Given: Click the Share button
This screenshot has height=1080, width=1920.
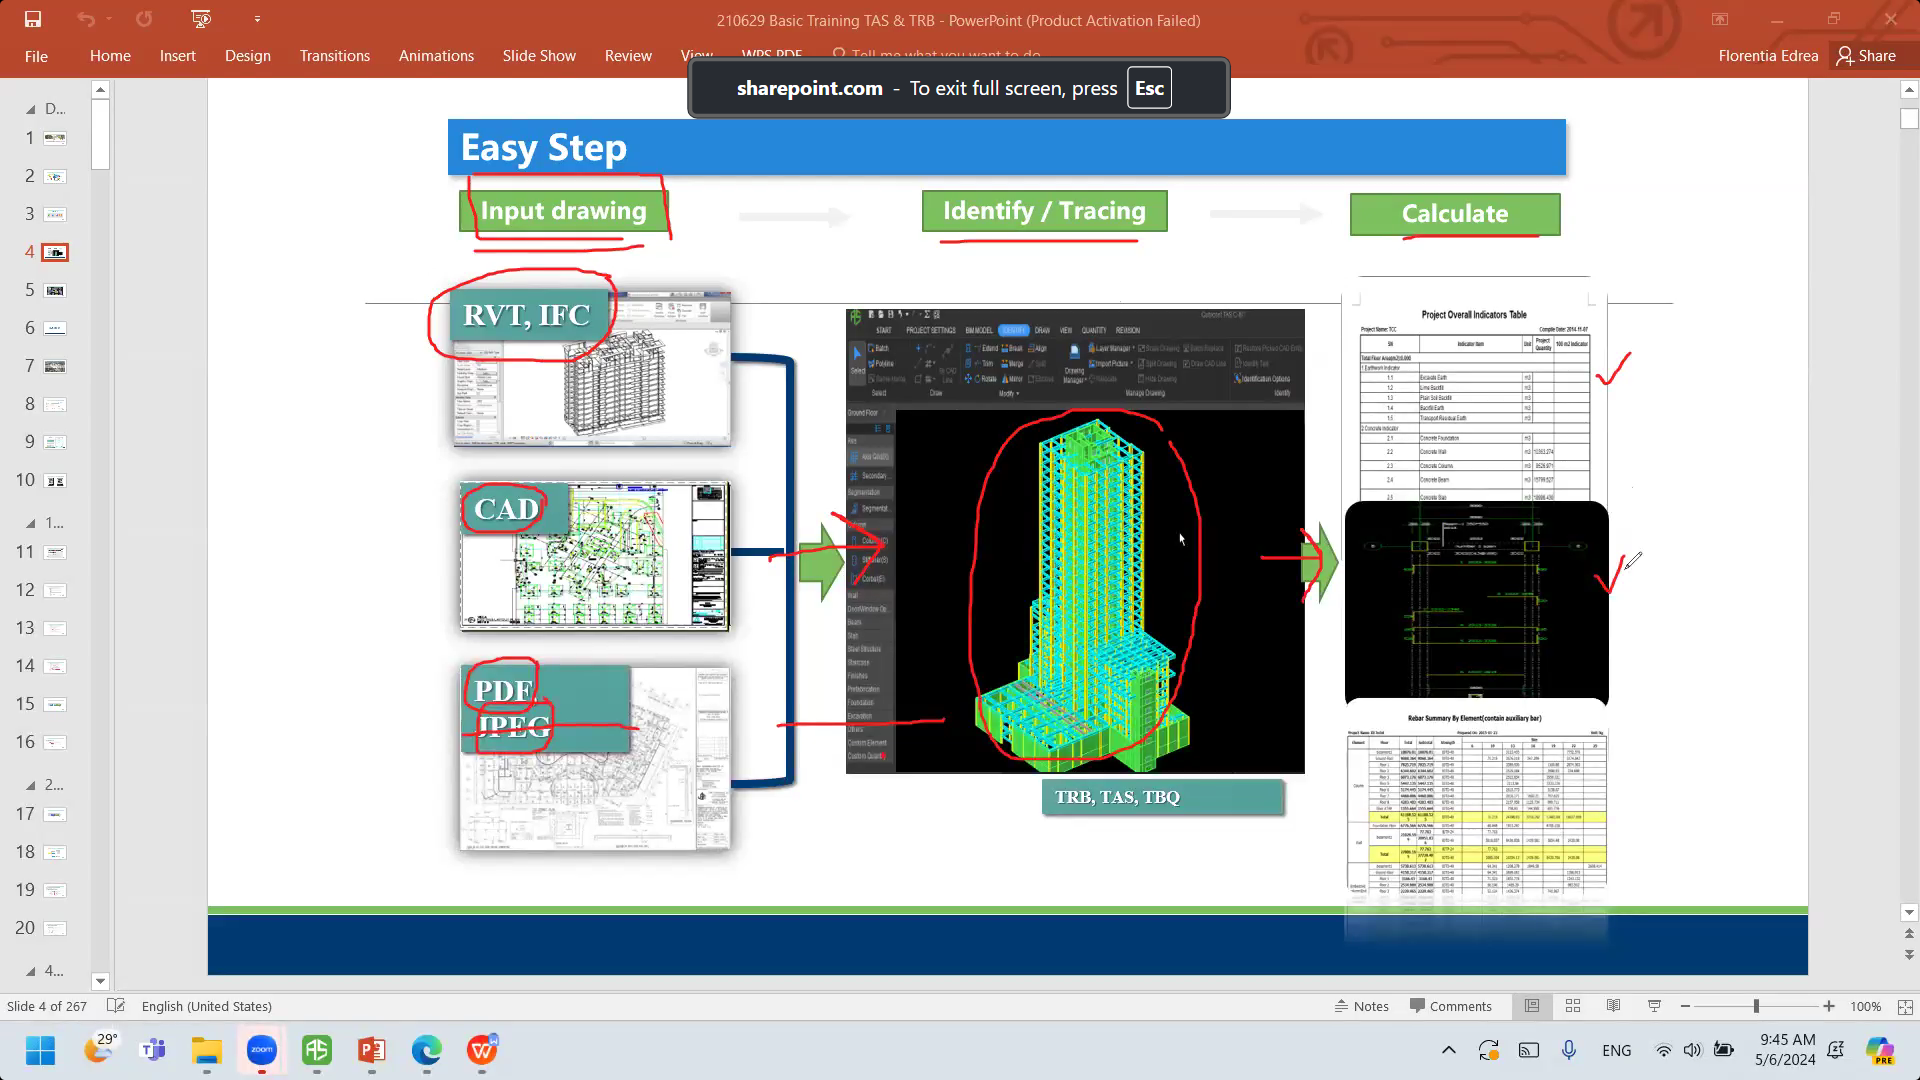Looking at the screenshot, I should tap(1866, 56).
